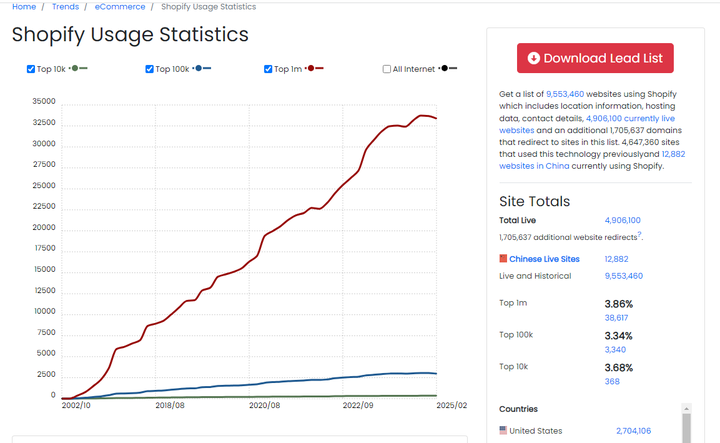Click the red Top 1m legend marker
Viewport: 720px width, 443px height.
pyautogui.click(x=315, y=68)
